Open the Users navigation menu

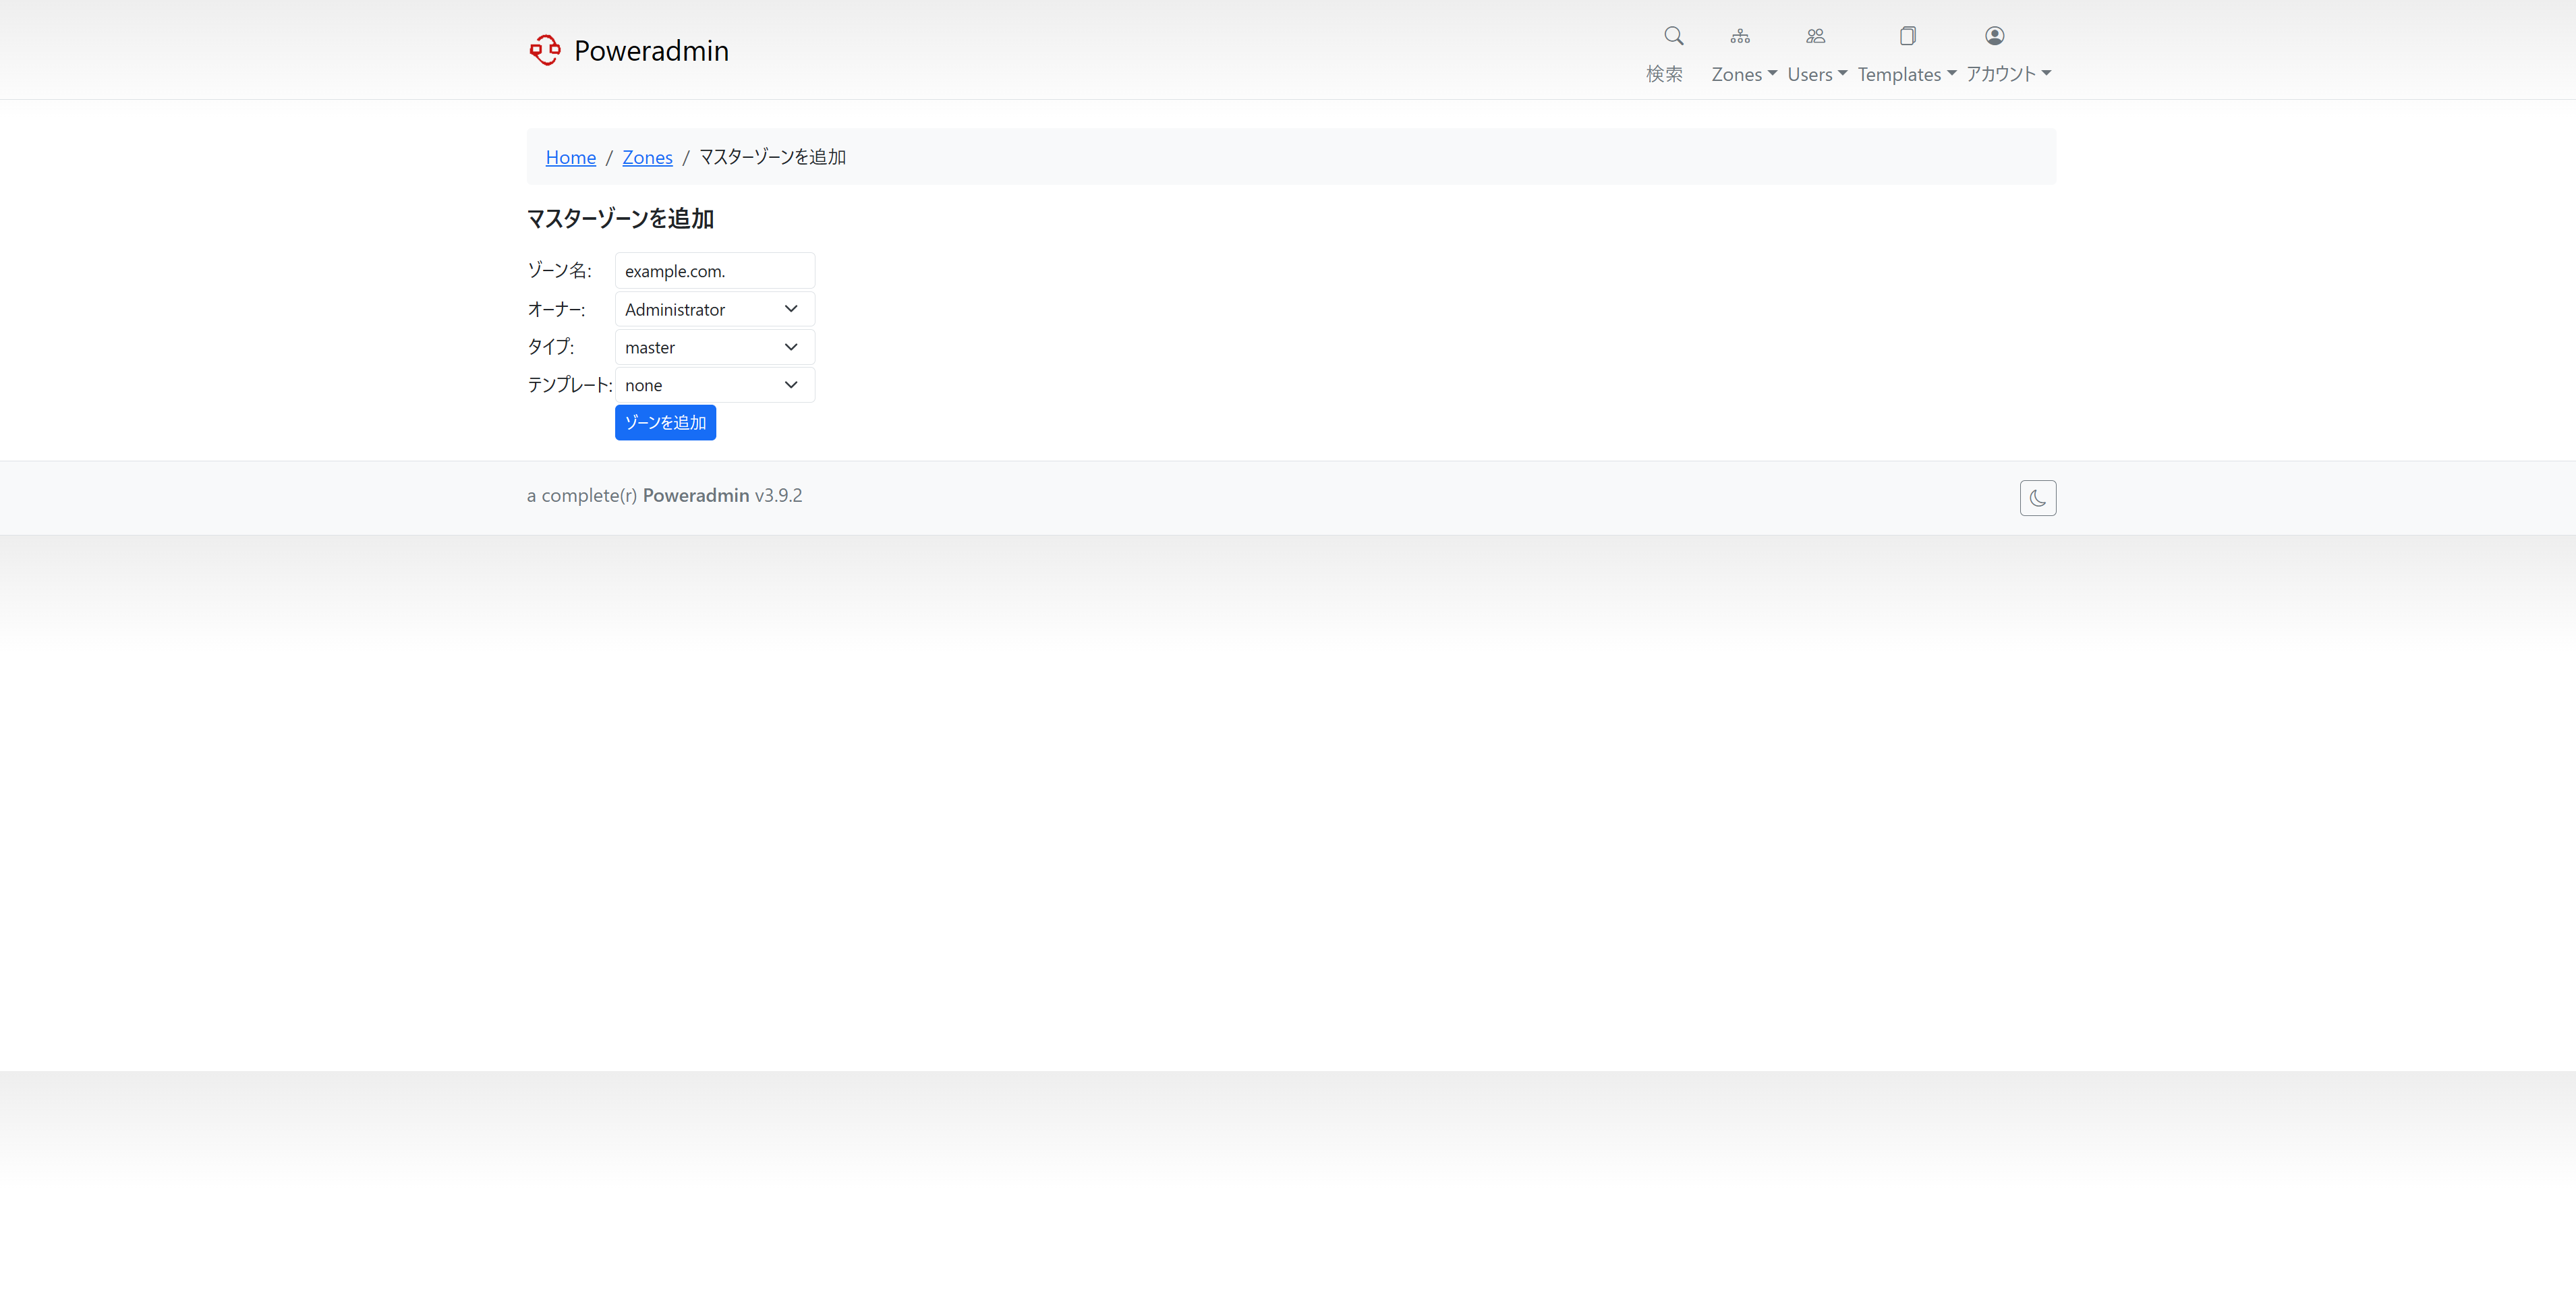[1816, 74]
